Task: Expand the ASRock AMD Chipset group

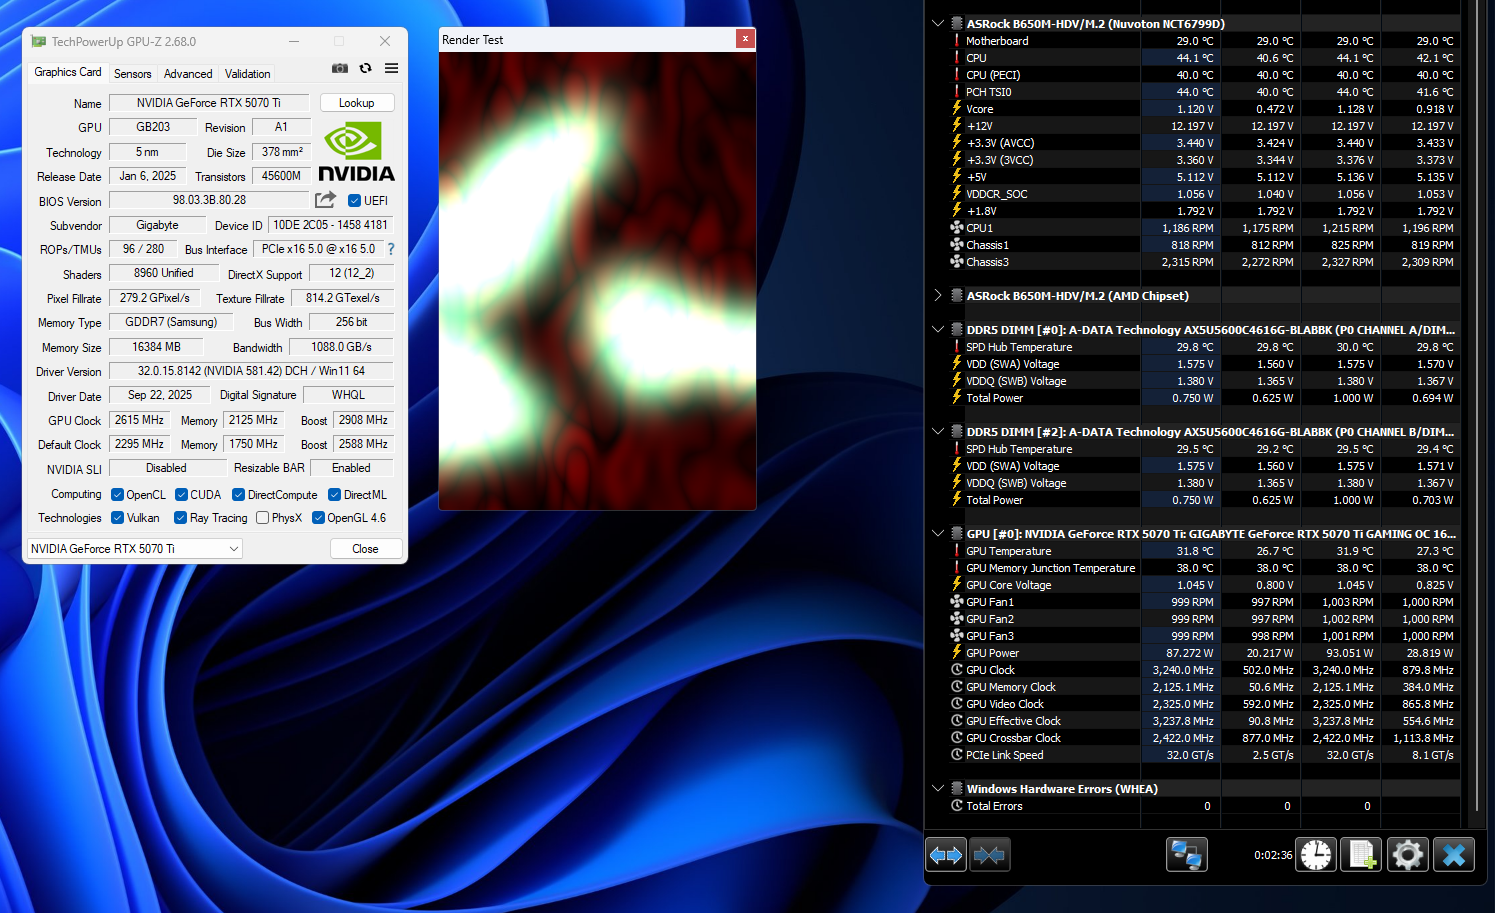Action: (938, 296)
